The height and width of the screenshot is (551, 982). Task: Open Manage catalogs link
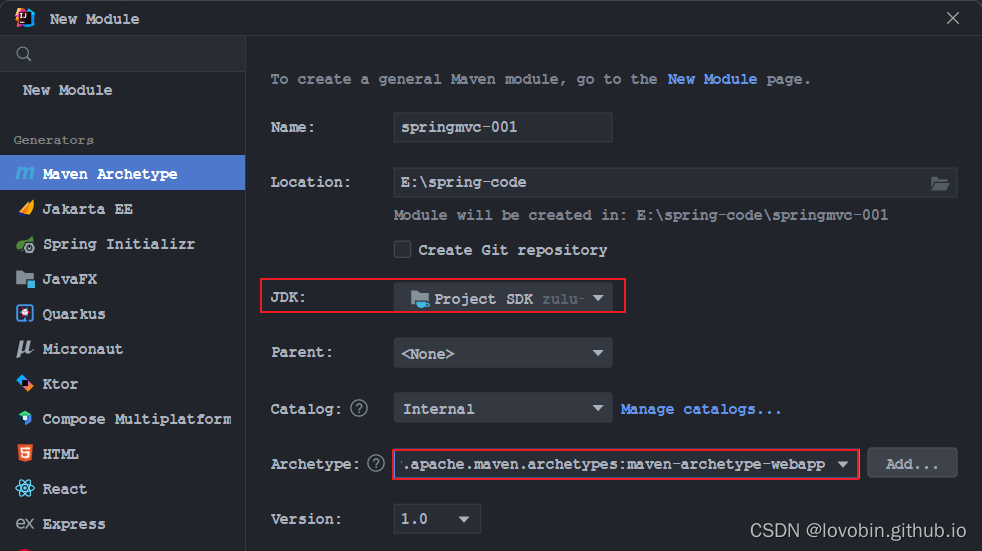coord(701,409)
